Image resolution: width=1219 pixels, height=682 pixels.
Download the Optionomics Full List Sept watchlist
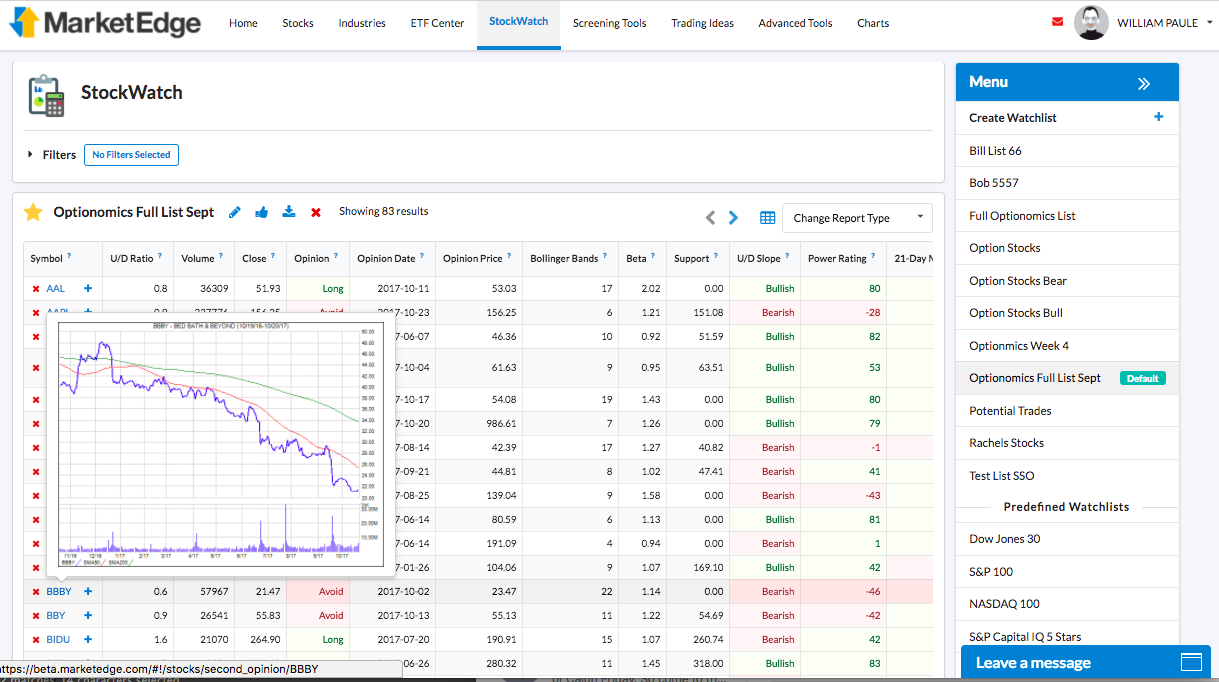coord(288,212)
